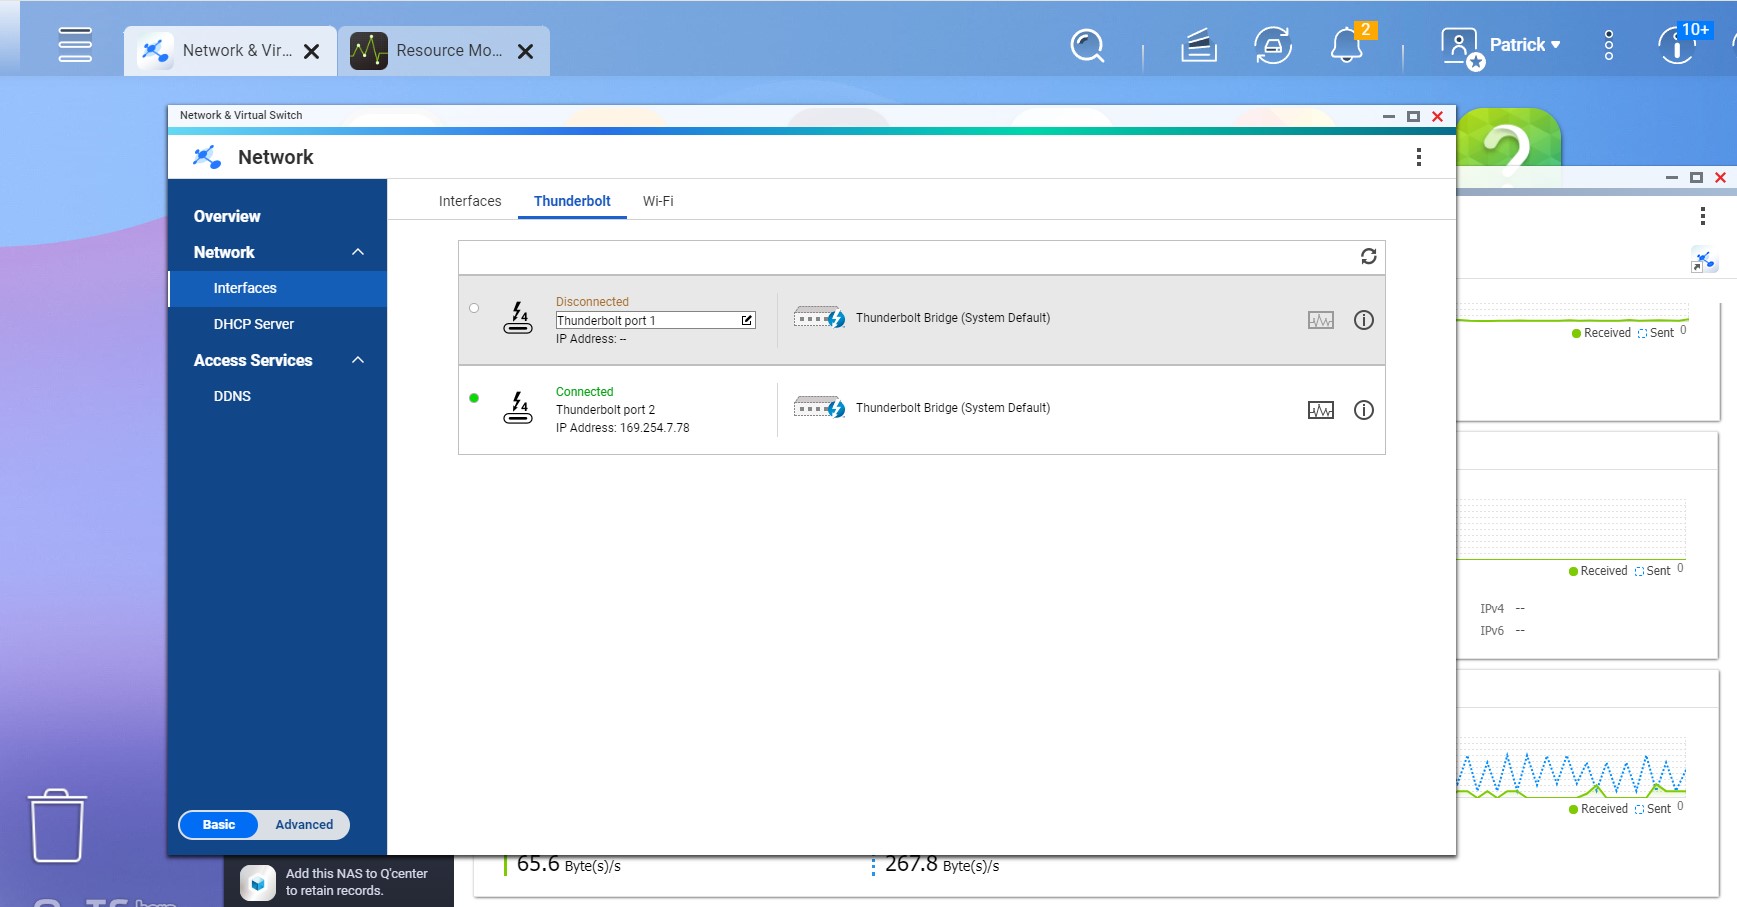This screenshot has width=1737, height=907.
Task: Switch to the Interfaces tab
Action: [x=470, y=201]
